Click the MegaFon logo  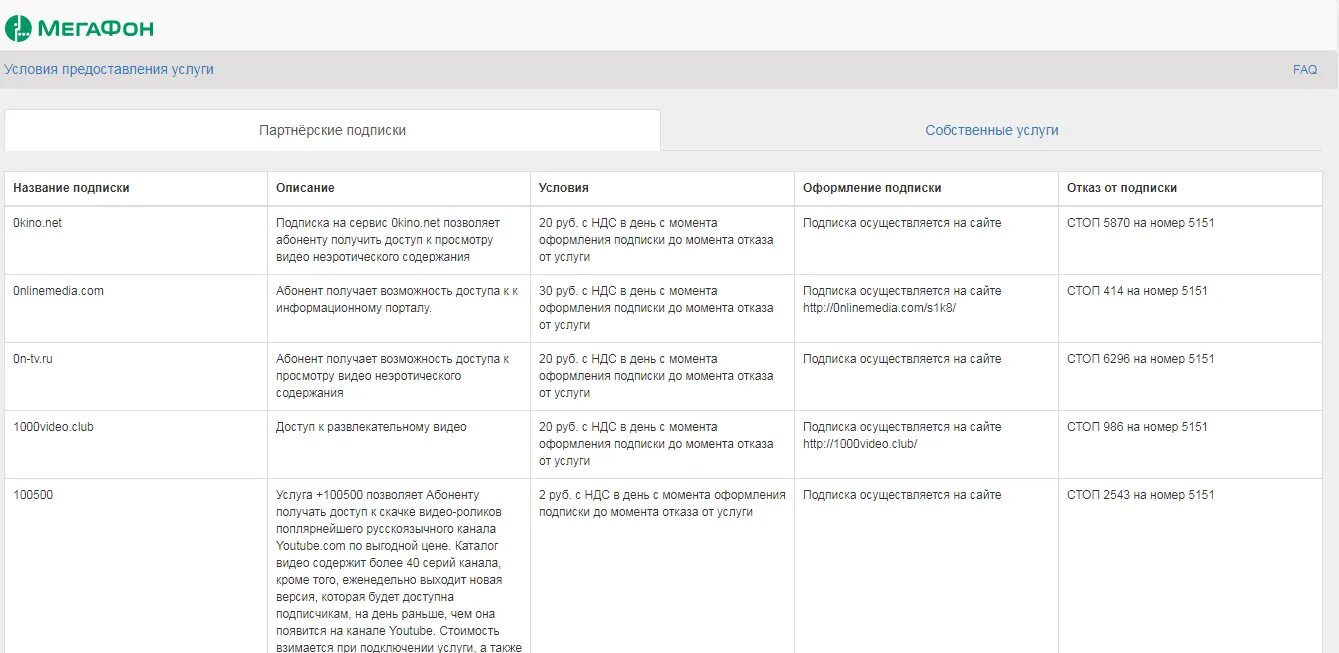tap(79, 28)
